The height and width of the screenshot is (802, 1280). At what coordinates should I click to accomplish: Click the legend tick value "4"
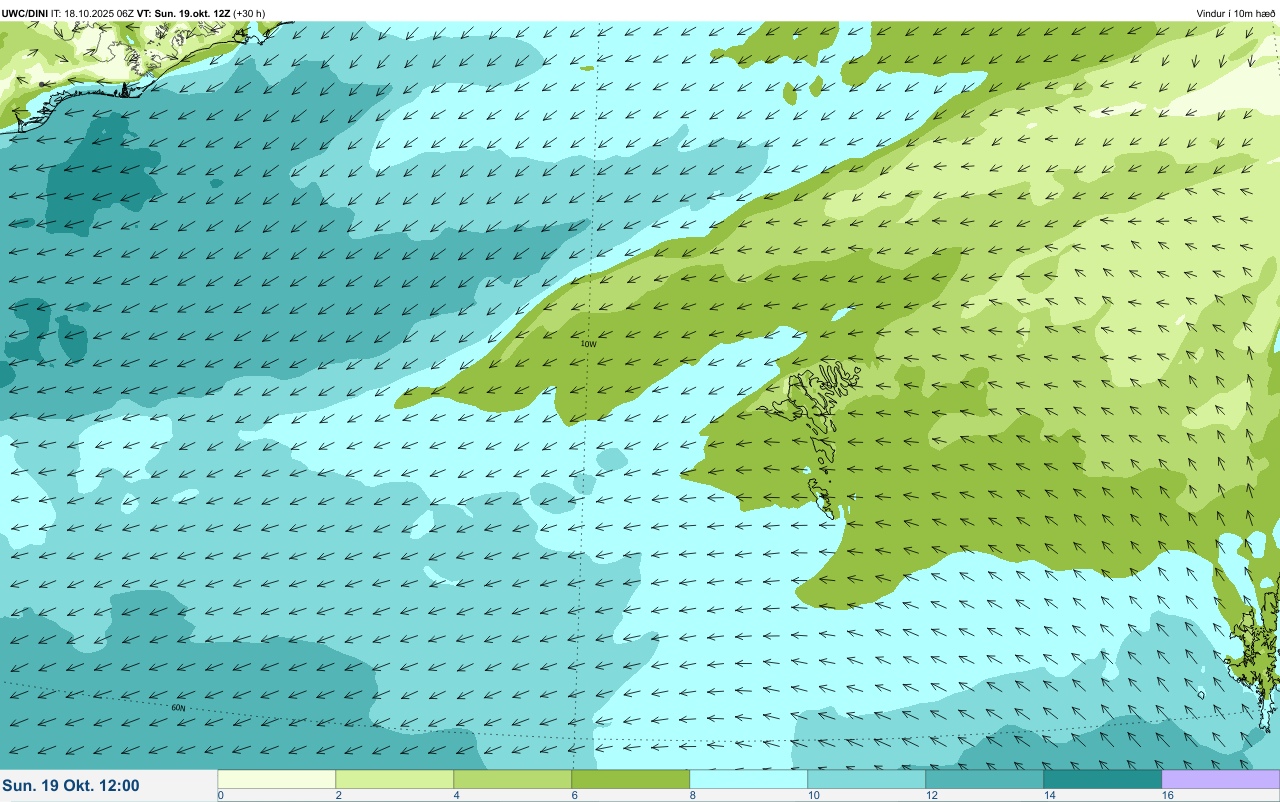(x=456, y=795)
